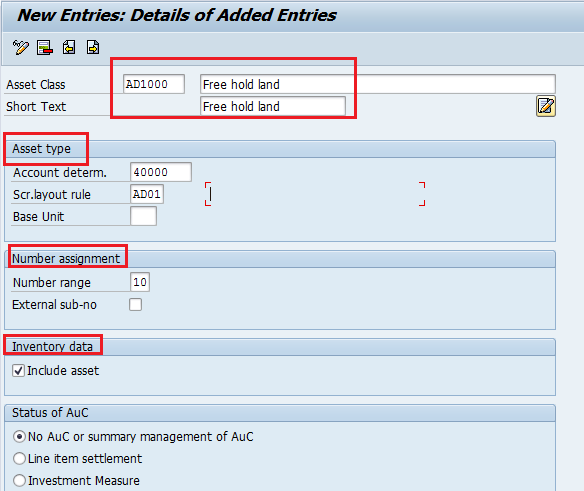The height and width of the screenshot is (491, 584).
Task: Click the Asset Class description field
Action: click(378, 84)
